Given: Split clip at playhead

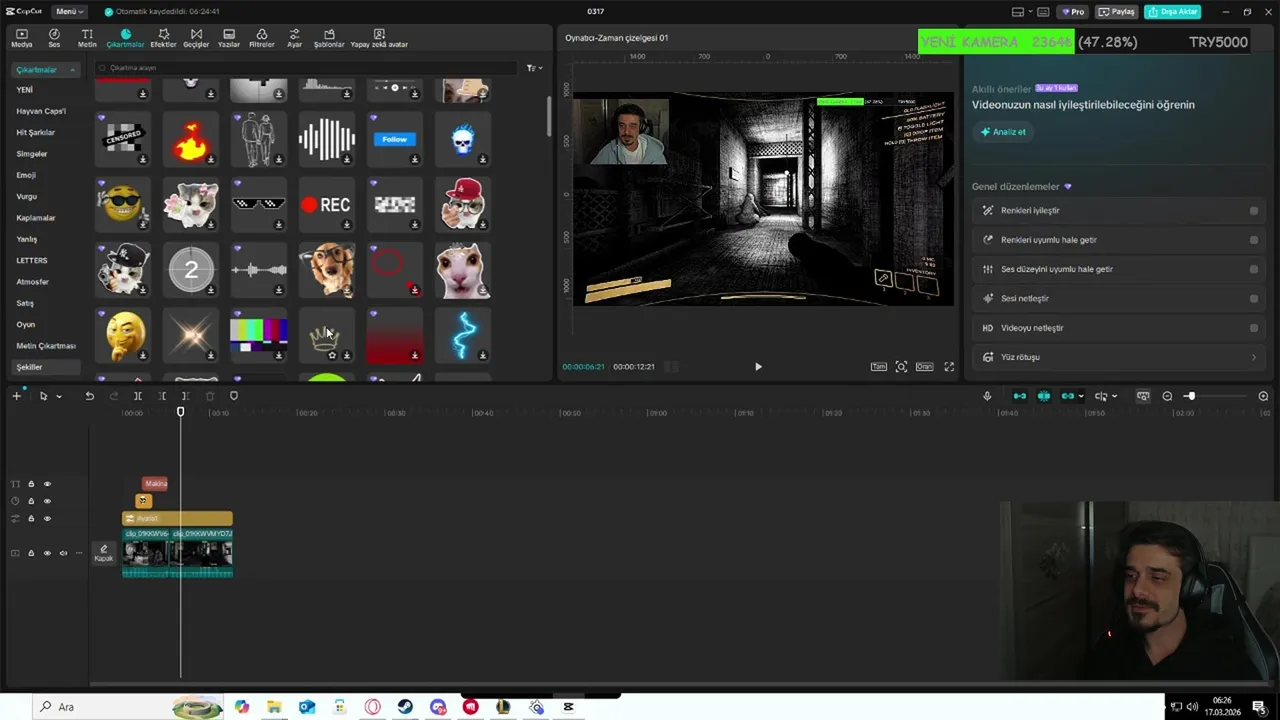Looking at the screenshot, I should (138, 396).
